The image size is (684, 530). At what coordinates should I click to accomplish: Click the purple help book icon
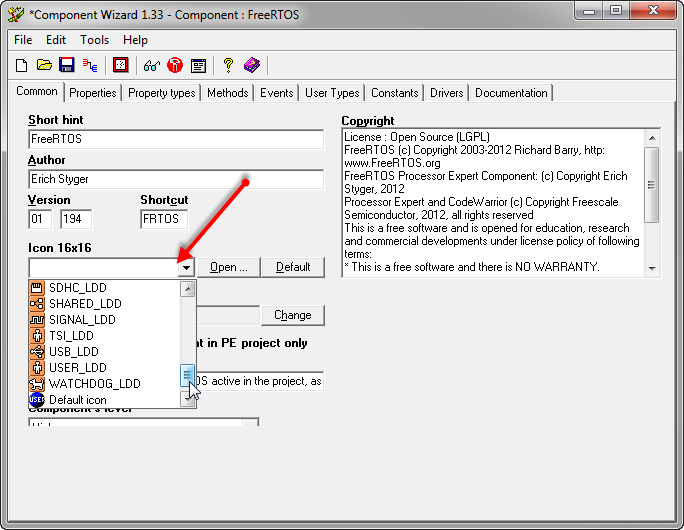point(252,65)
